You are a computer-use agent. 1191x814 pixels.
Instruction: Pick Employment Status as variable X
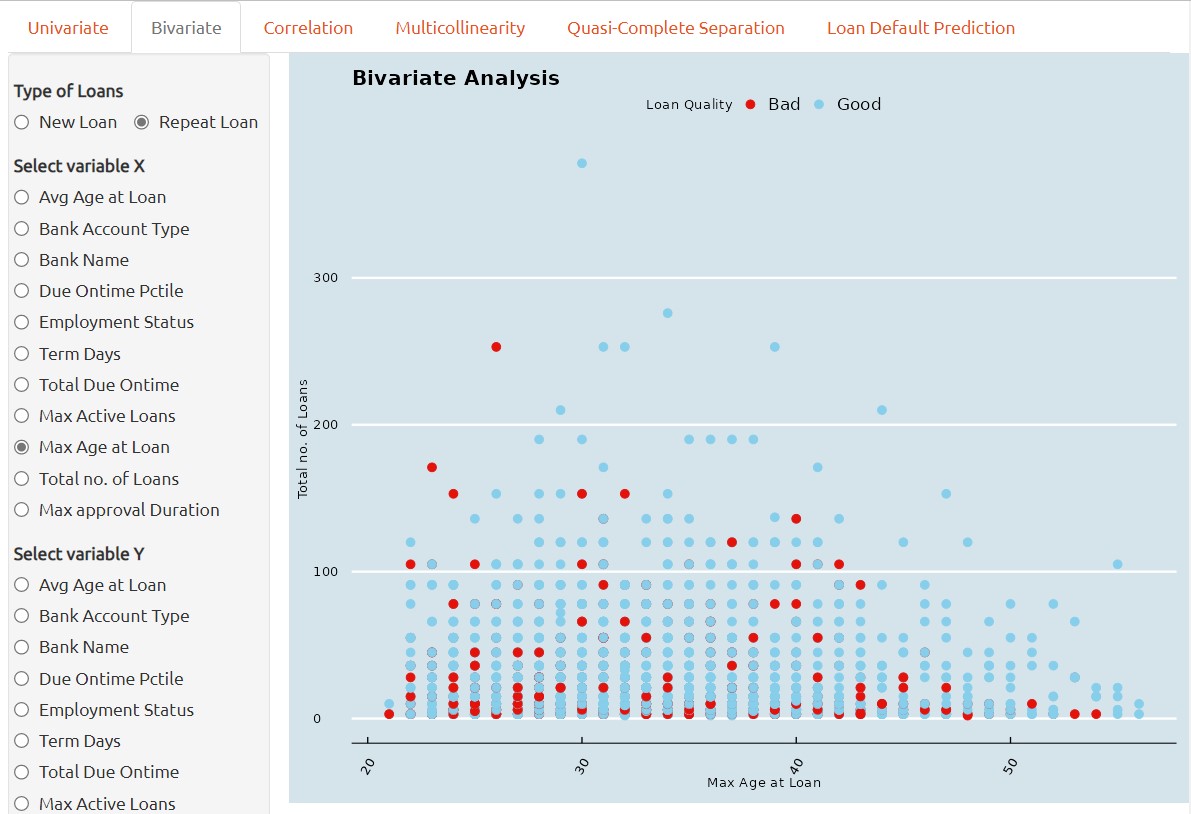click(x=22, y=323)
